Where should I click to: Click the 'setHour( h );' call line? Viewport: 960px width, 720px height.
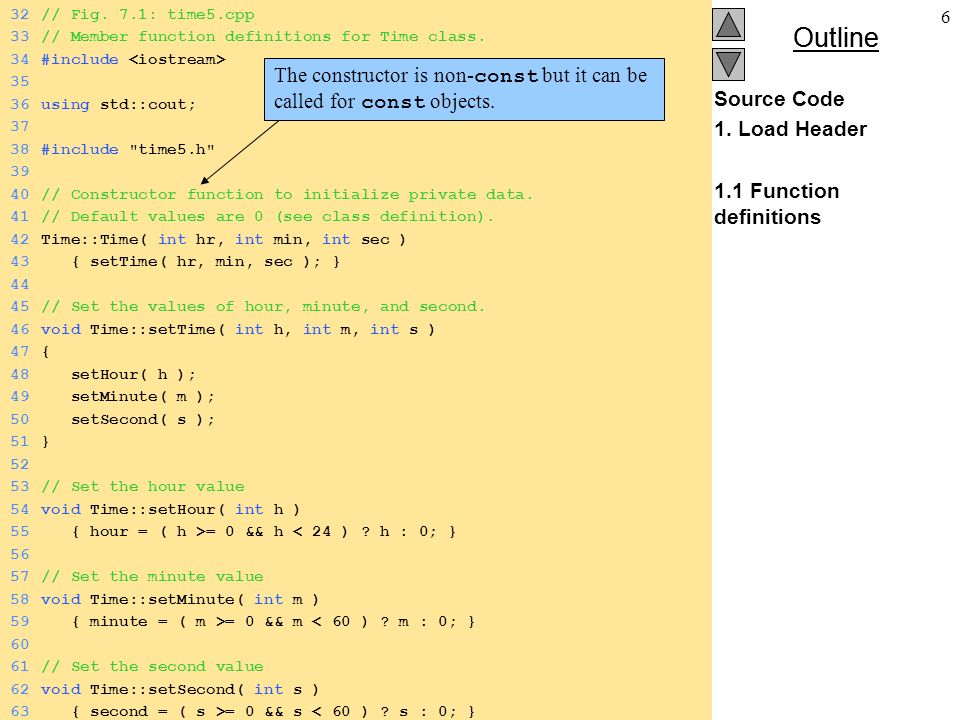point(133,375)
